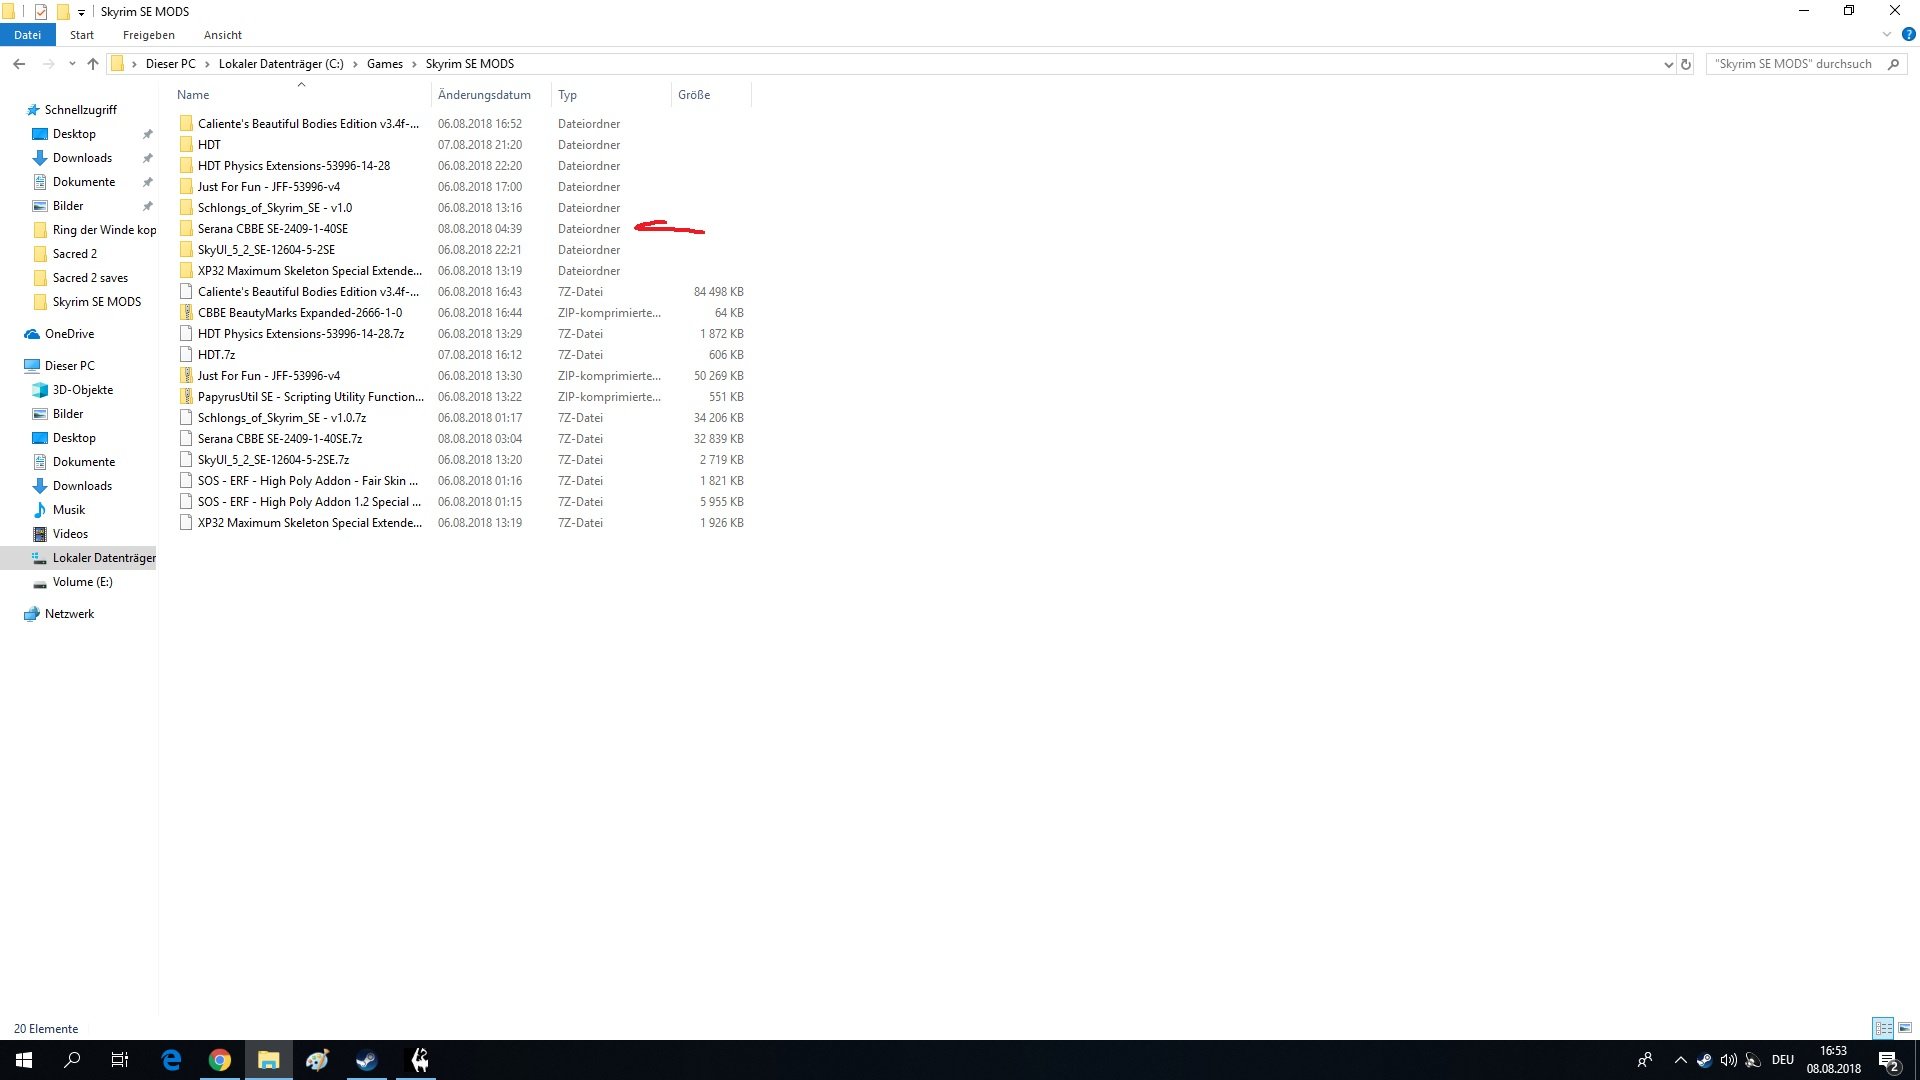Open Steam from the taskbar
The height and width of the screenshot is (1080, 1920).
[x=367, y=1060]
